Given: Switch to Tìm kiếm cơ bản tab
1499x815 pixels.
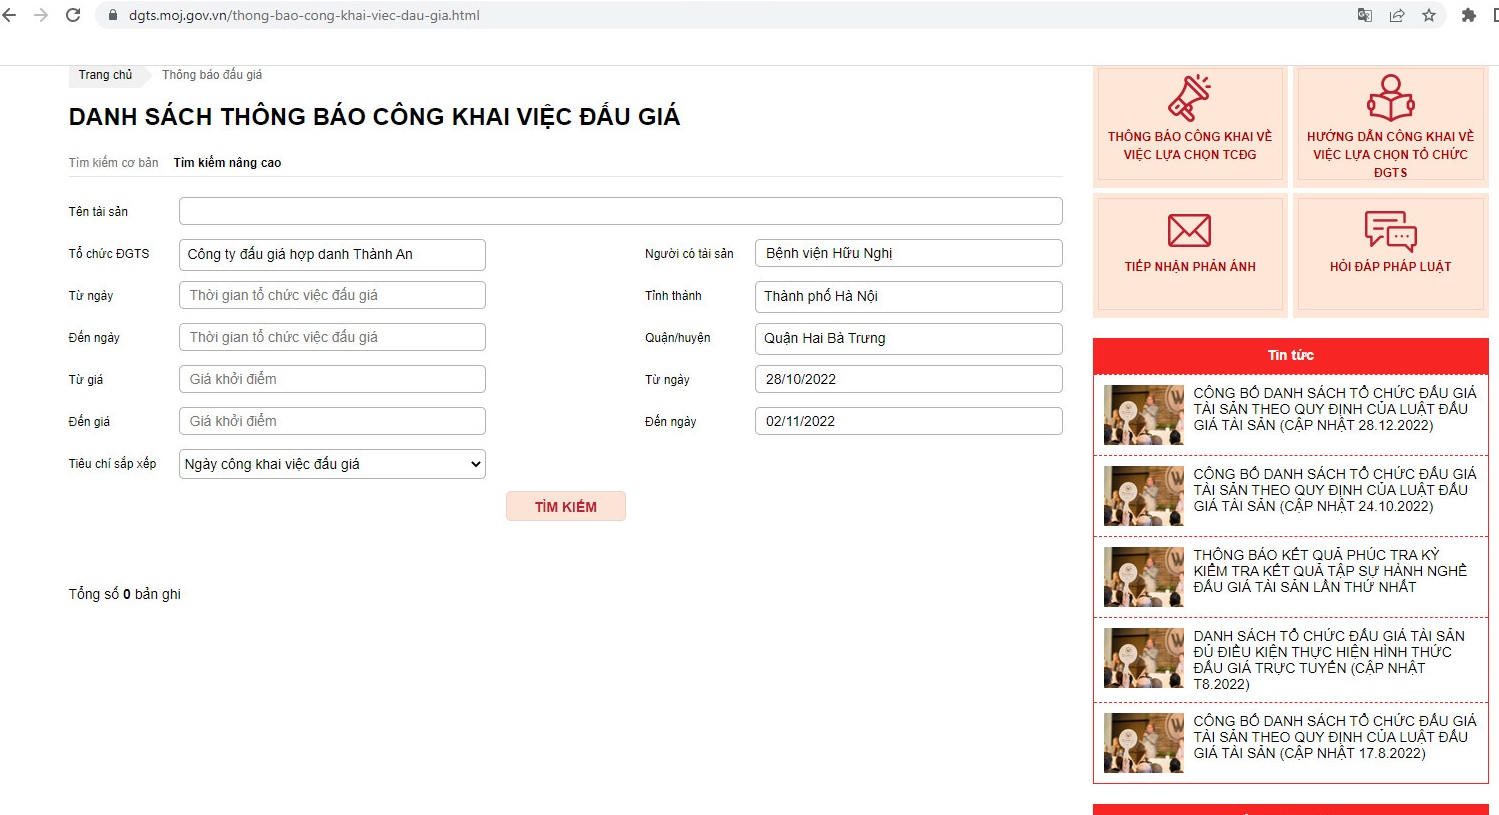Looking at the screenshot, I should (x=113, y=162).
